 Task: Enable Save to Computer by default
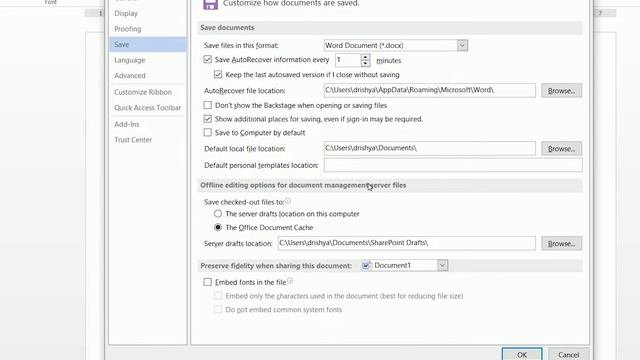pyautogui.click(x=207, y=133)
